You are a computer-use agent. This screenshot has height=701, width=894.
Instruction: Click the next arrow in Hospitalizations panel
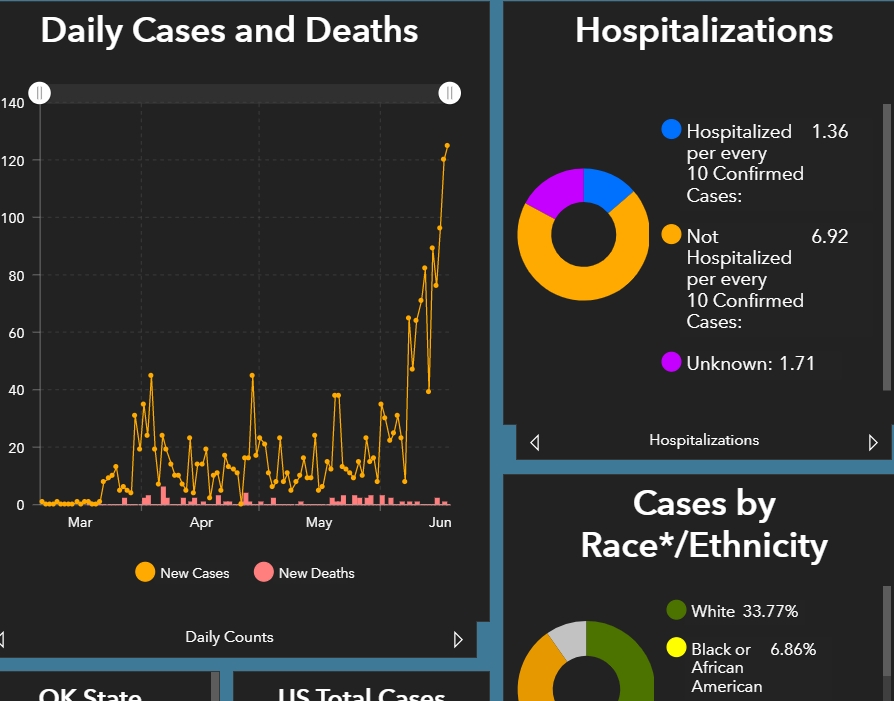point(873,443)
